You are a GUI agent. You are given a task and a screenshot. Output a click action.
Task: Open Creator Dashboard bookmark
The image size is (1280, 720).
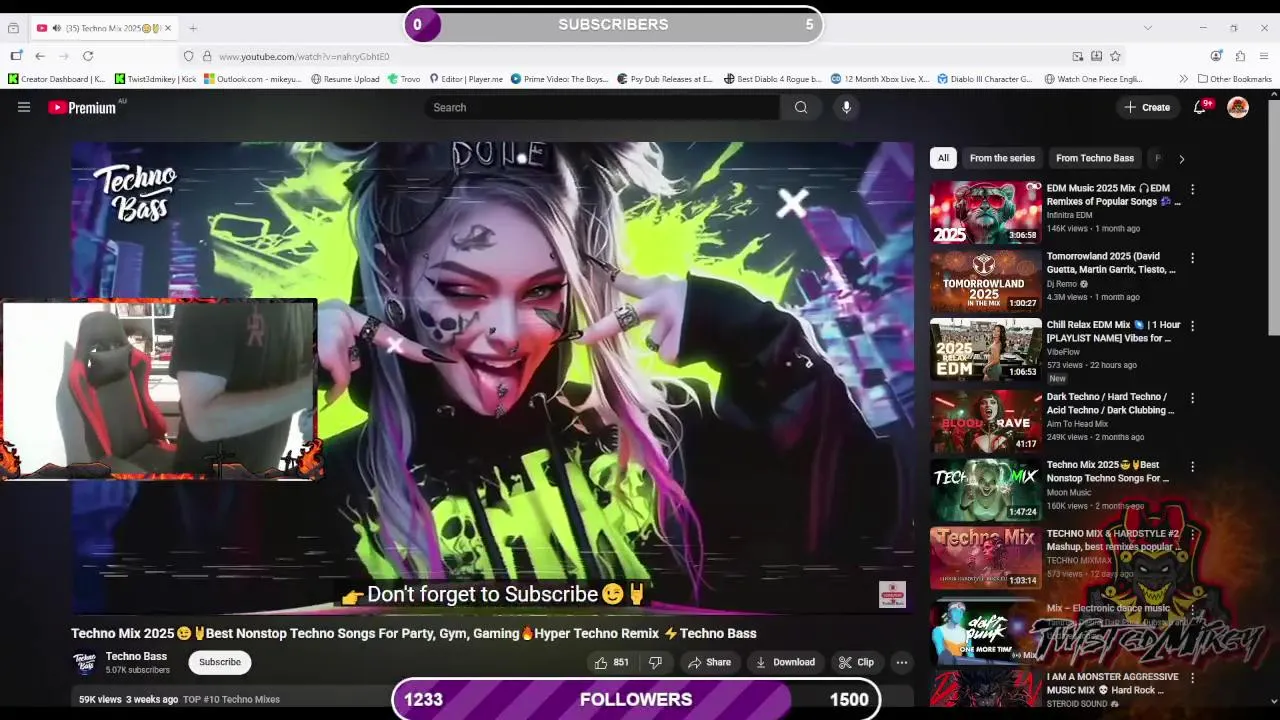(x=57, y=79)
